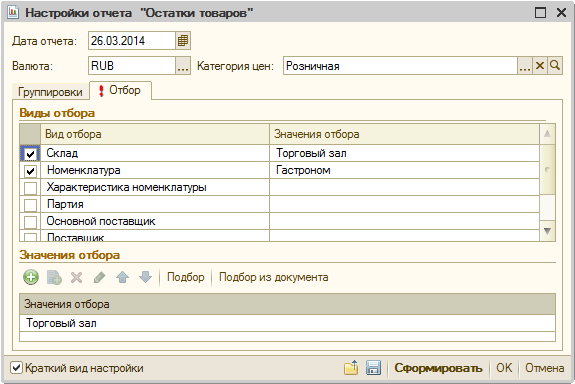This screenshot has height=384, width=575.
Task: Click the save settings diskette icon
Action: pos(373,367)
